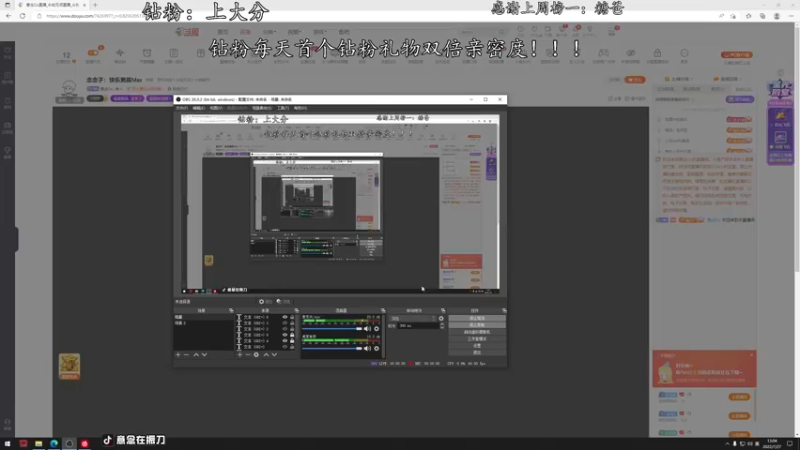Image resolution: width=800 pixels, height=450 pixels.
Task: Move source down in OBS Sources panel
Action: pos(274,355)
